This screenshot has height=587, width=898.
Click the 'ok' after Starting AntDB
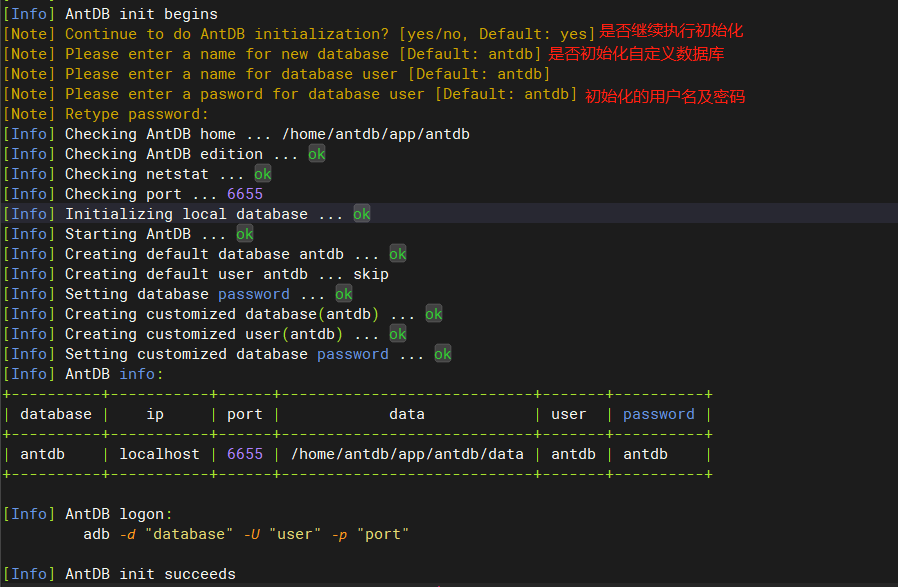point(245,234)
